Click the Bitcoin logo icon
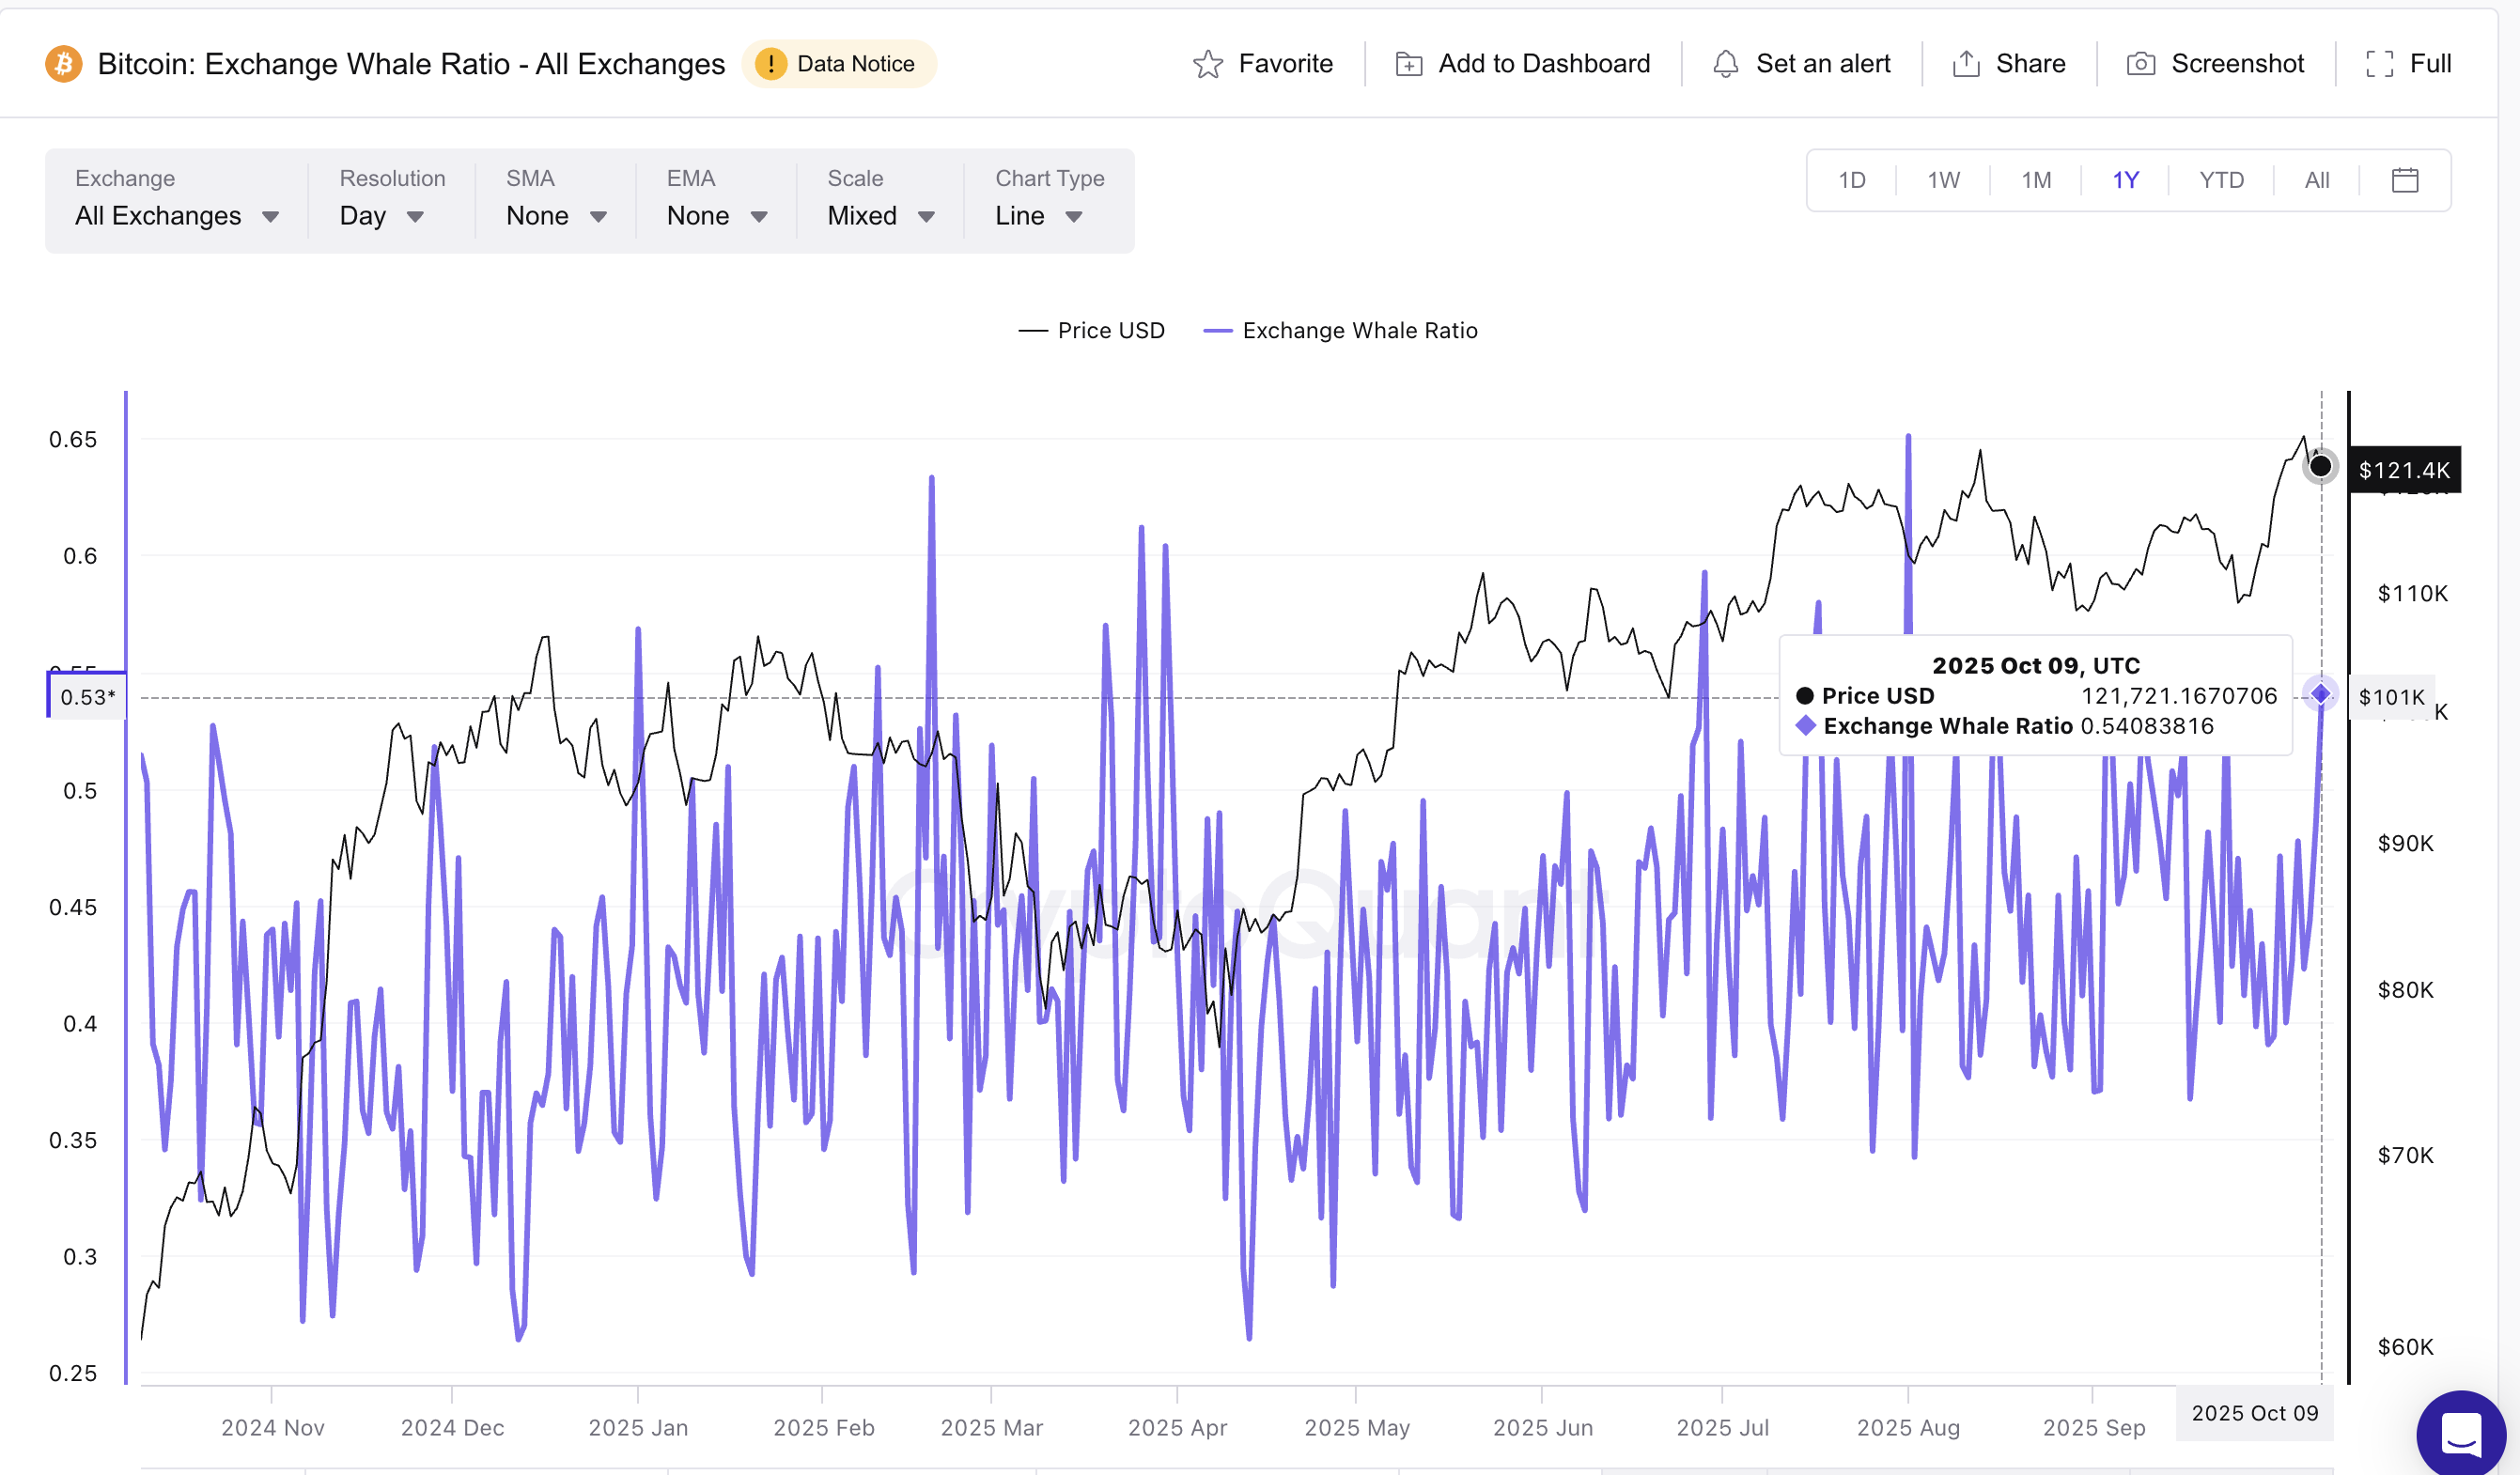 tap(63, 63)
